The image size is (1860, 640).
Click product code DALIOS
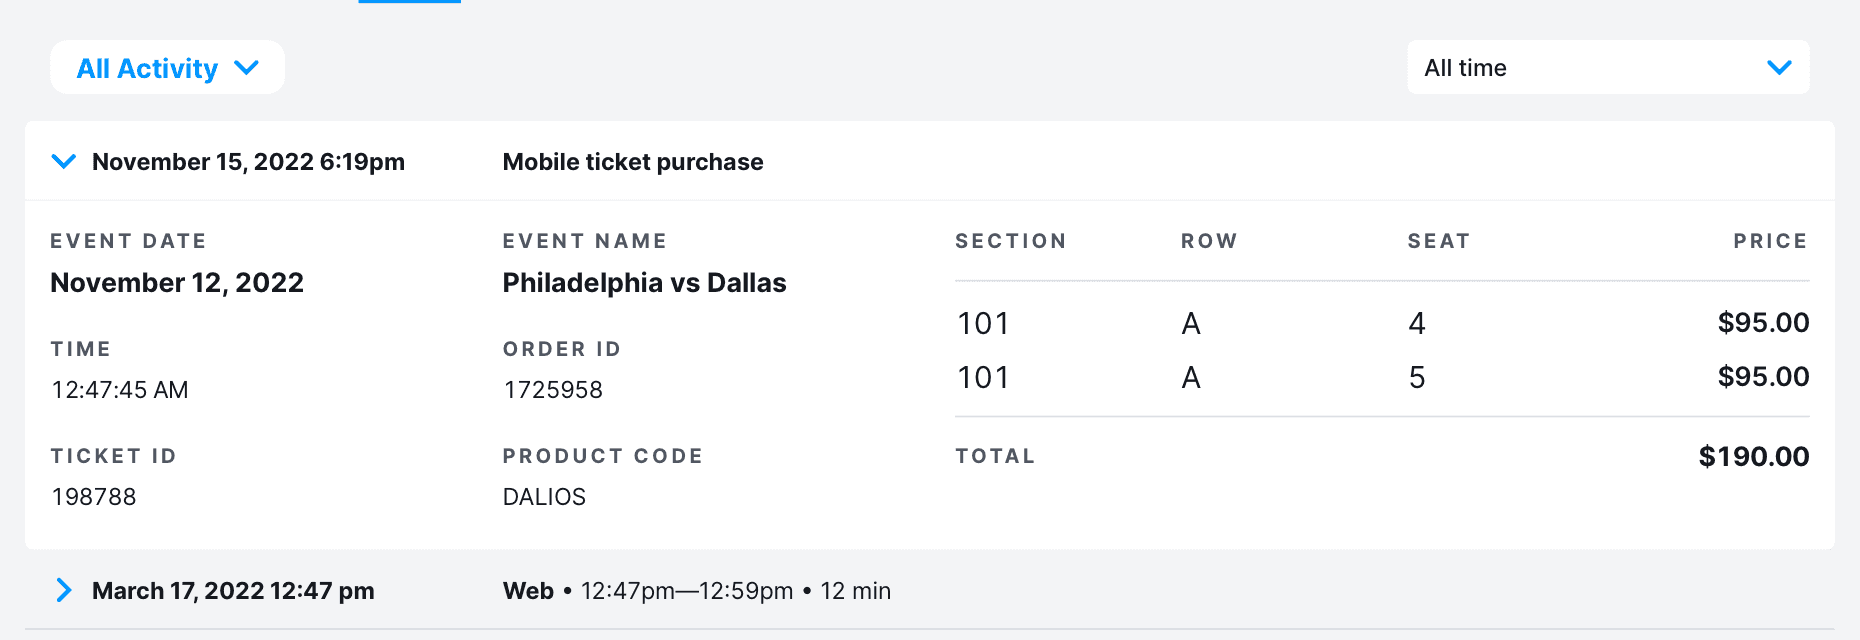tap(544, 497)
